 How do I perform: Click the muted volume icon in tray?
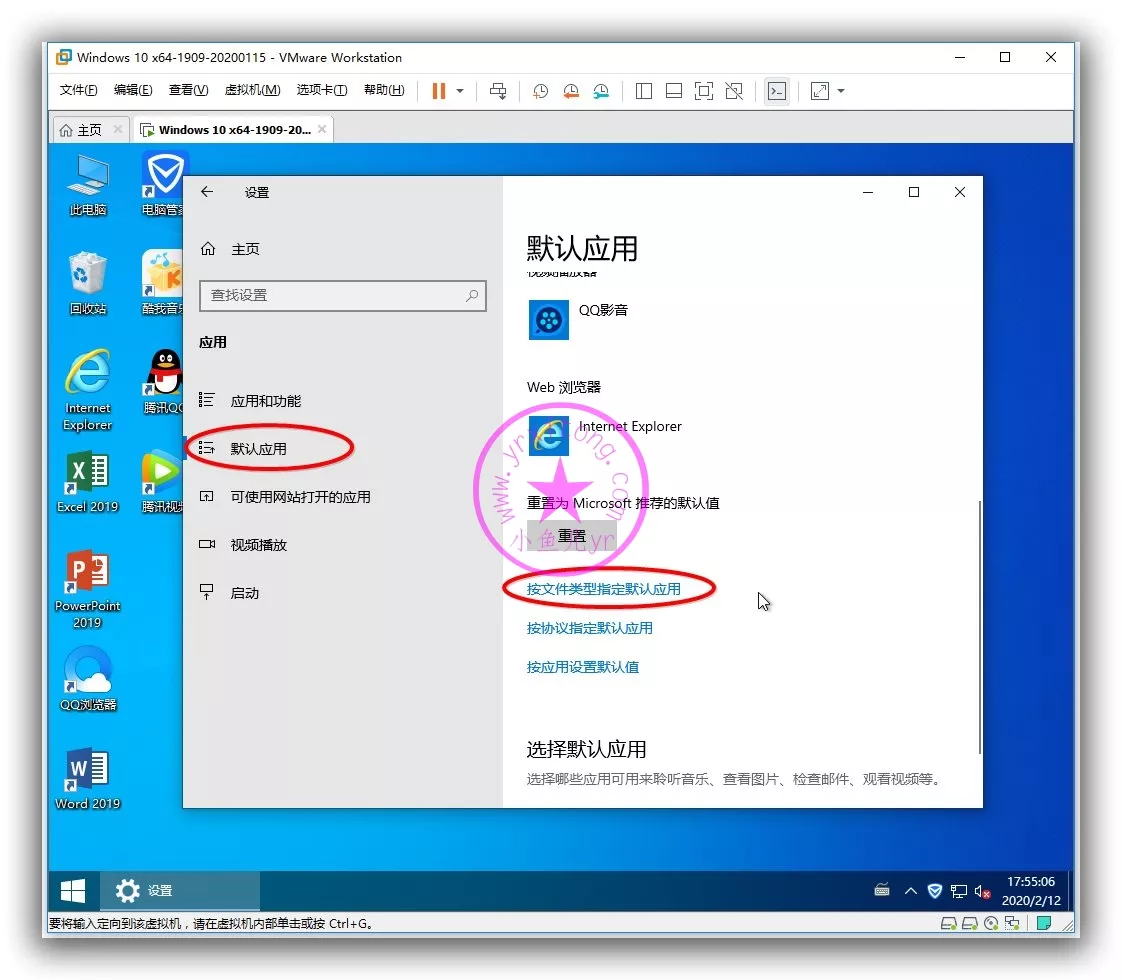983,891
